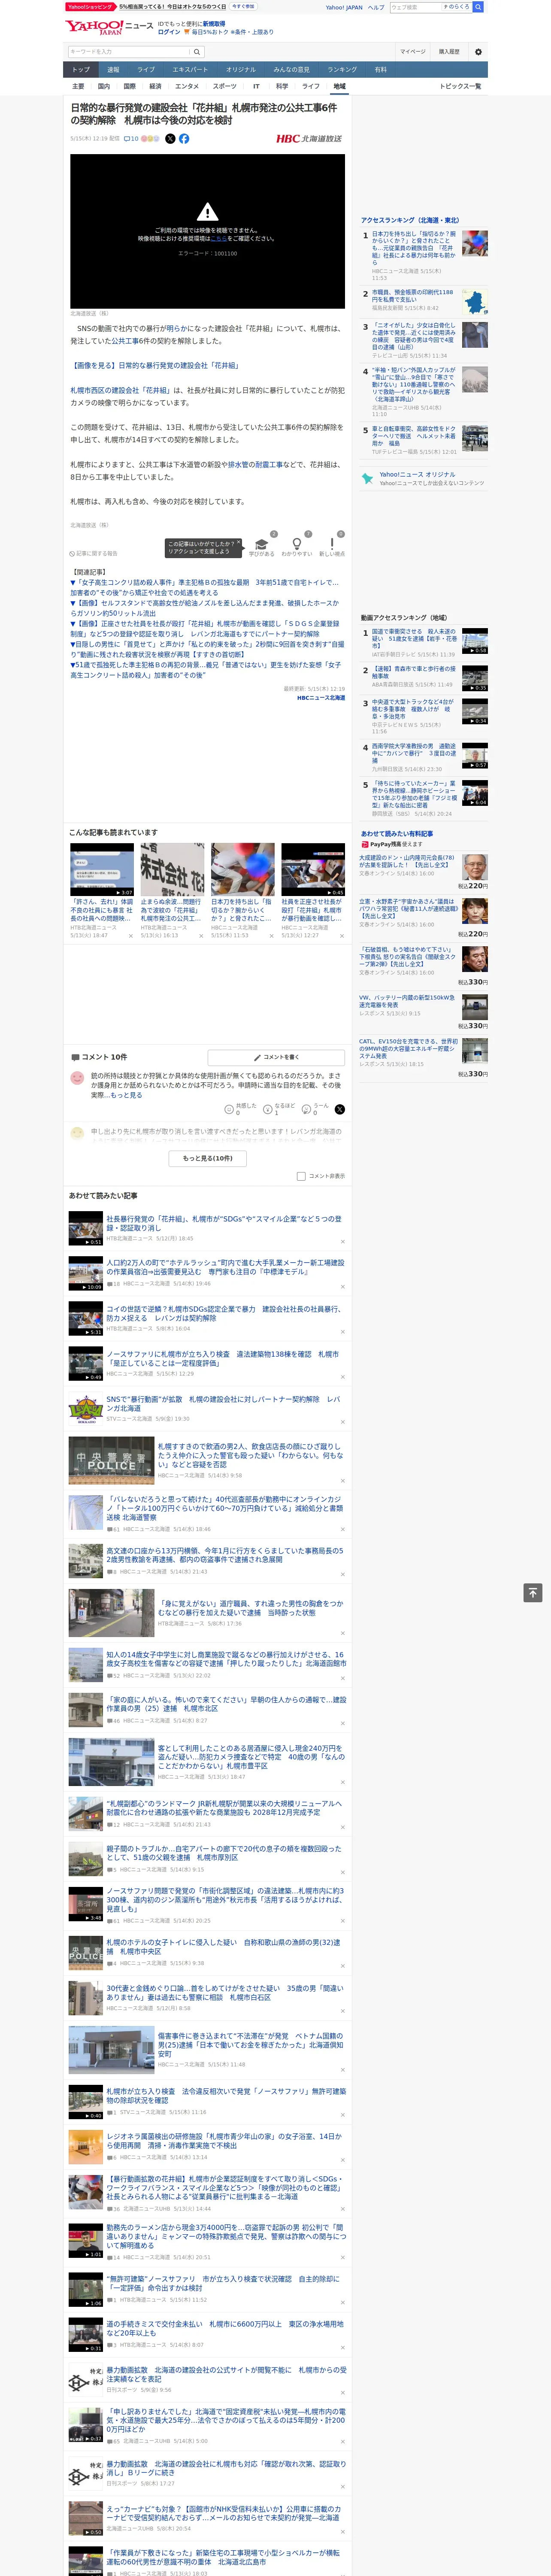Image resolution: width=551 pixels, height=2576 pixels.
Task: Select the 速報 tab
Action: point(113,70)
